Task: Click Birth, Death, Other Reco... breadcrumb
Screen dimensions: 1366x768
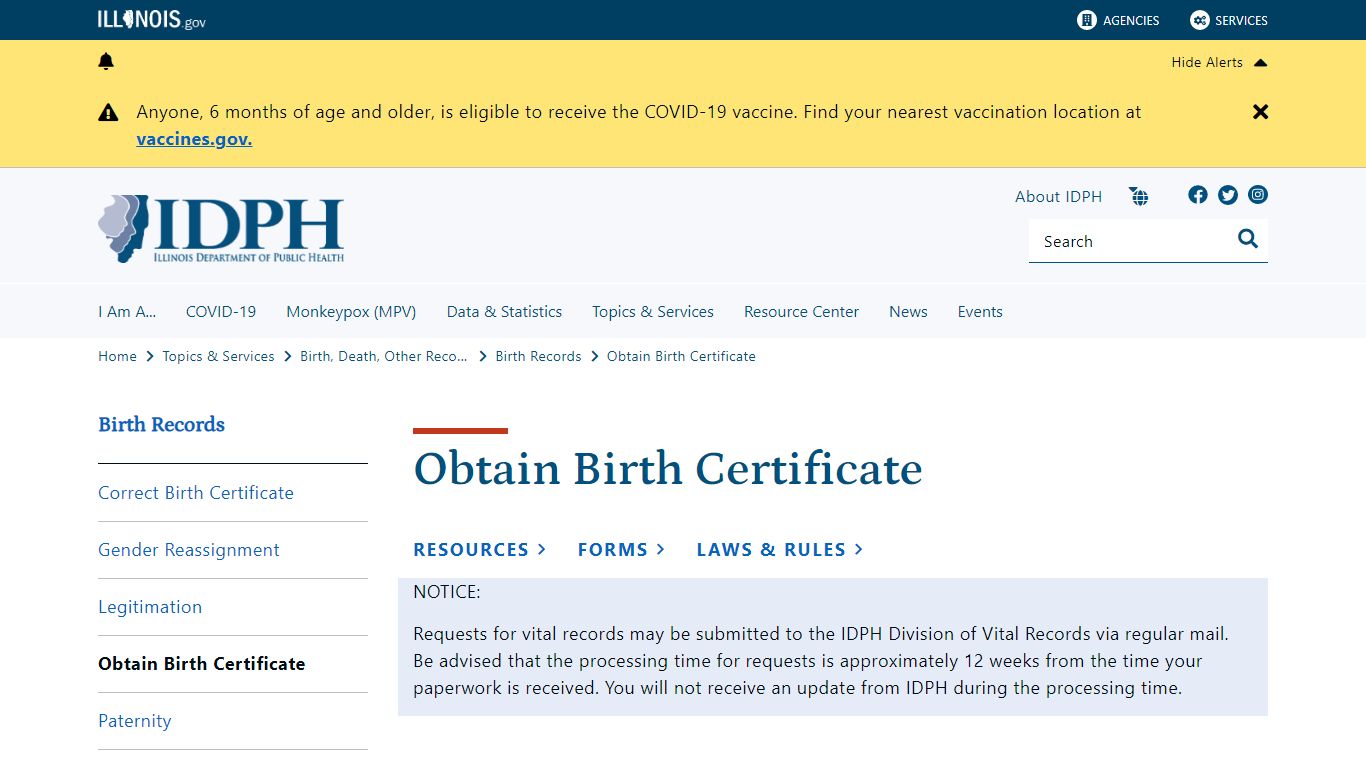Action: (384, 356)
